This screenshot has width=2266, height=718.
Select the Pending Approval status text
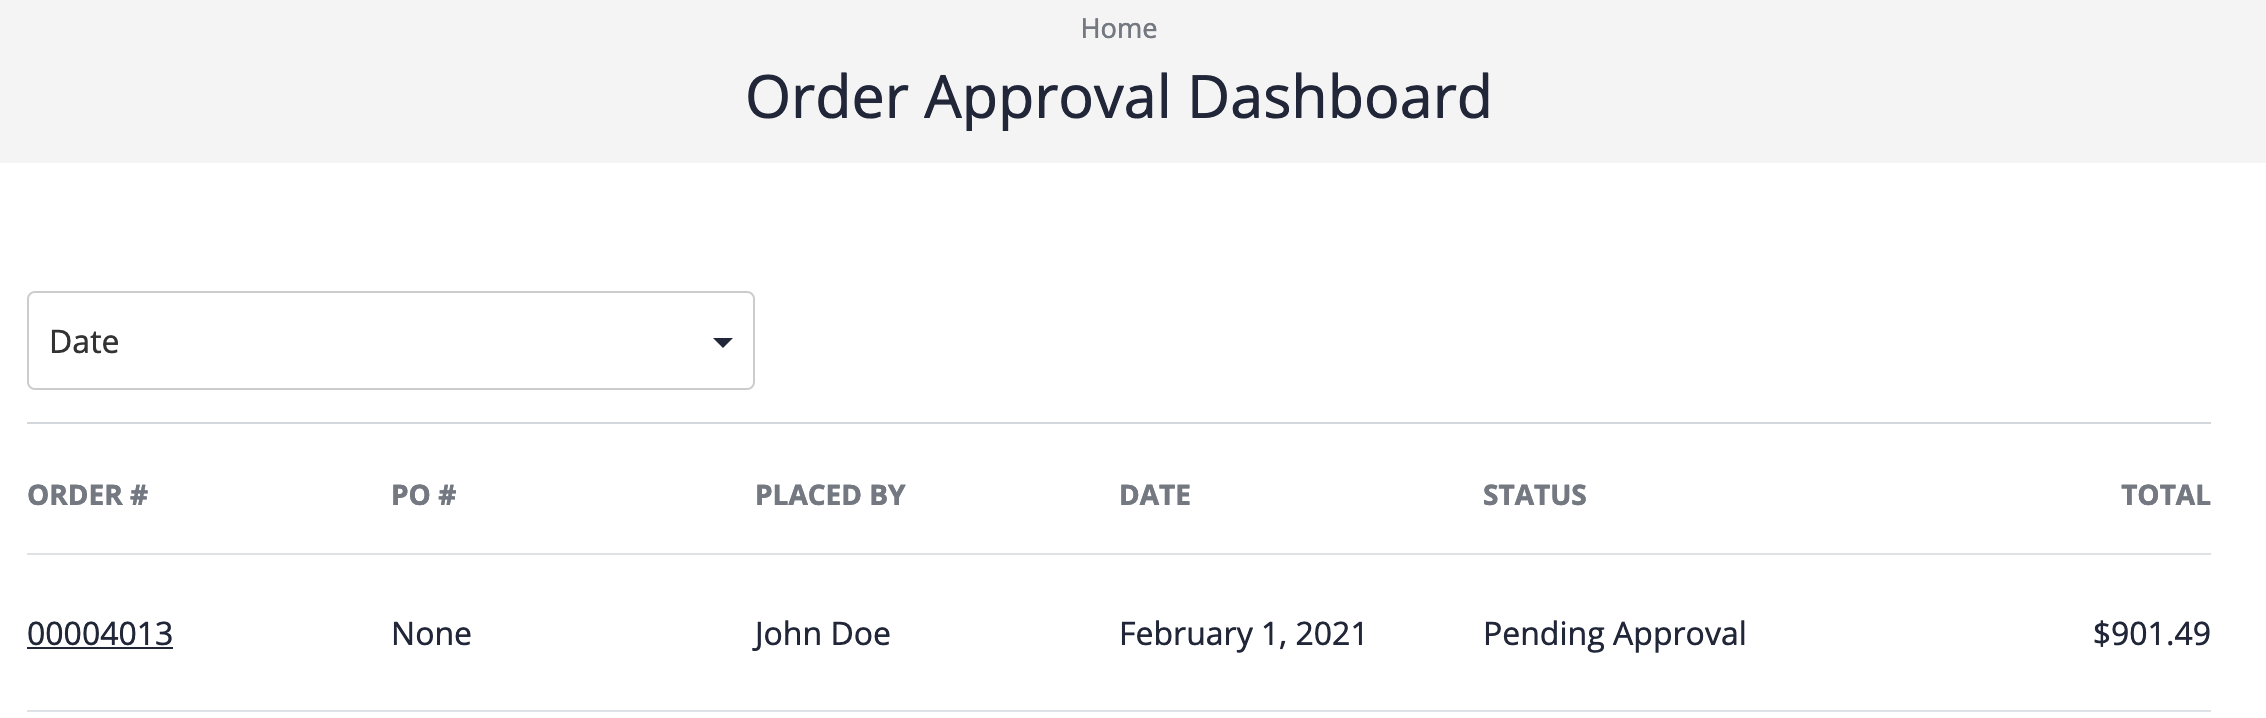click(1614, 632)
